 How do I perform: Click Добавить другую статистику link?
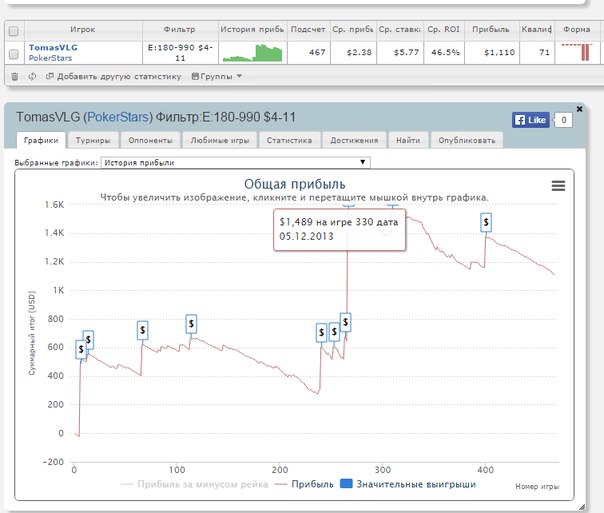tap(114, 76)
